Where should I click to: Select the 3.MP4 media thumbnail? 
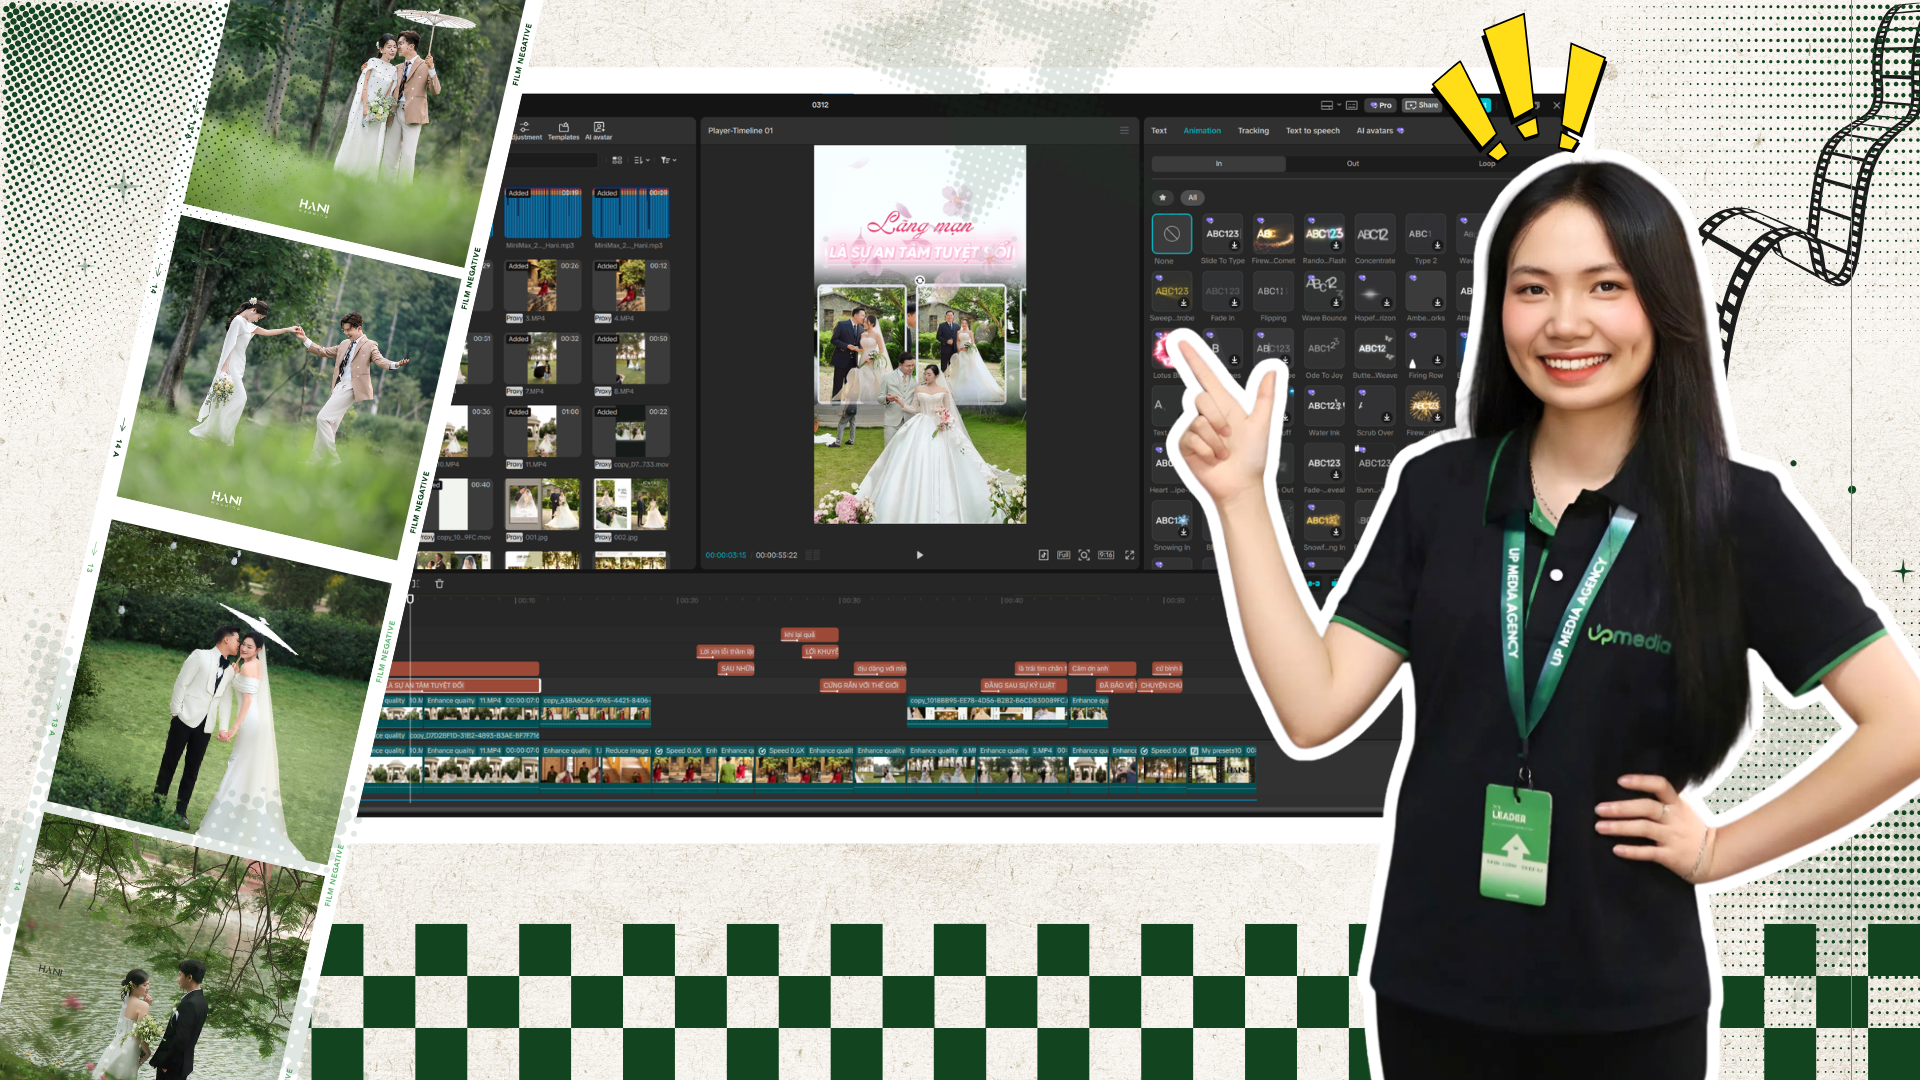coord(542,286)
